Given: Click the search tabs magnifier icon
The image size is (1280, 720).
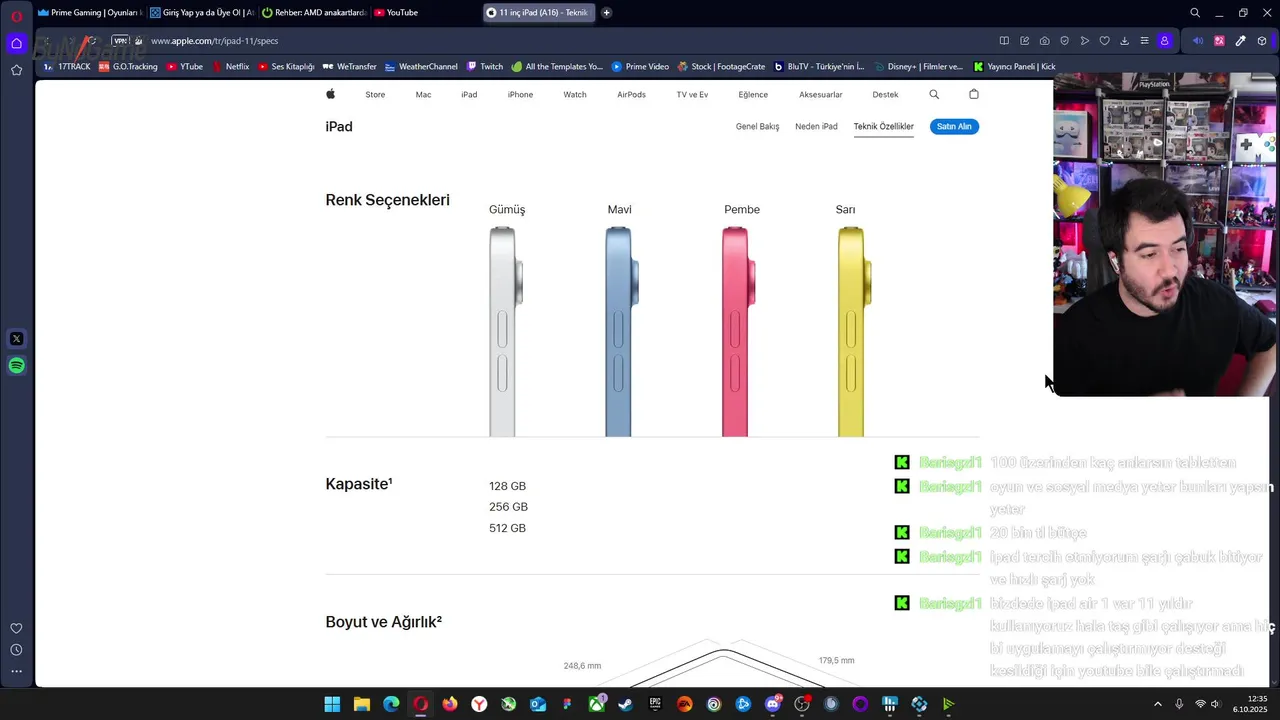Looking at the screenshot, I should (1194, 13).
